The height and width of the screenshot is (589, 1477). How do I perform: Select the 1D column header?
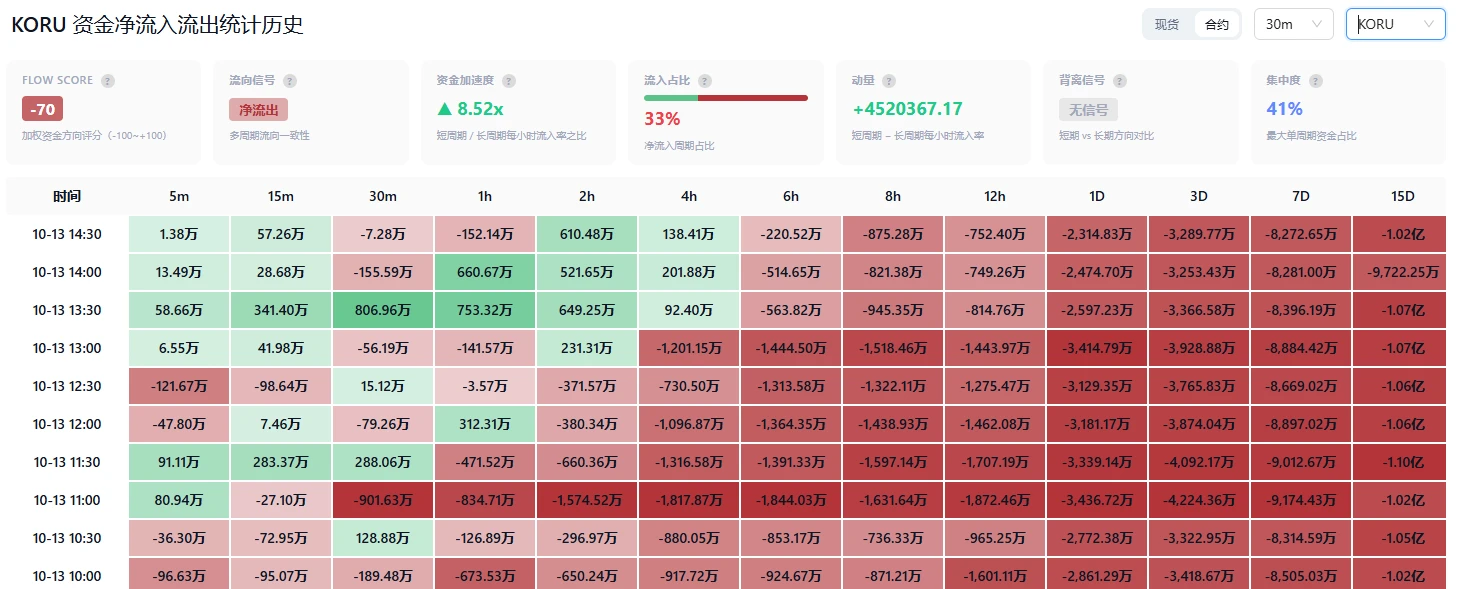click(1097, 196)
